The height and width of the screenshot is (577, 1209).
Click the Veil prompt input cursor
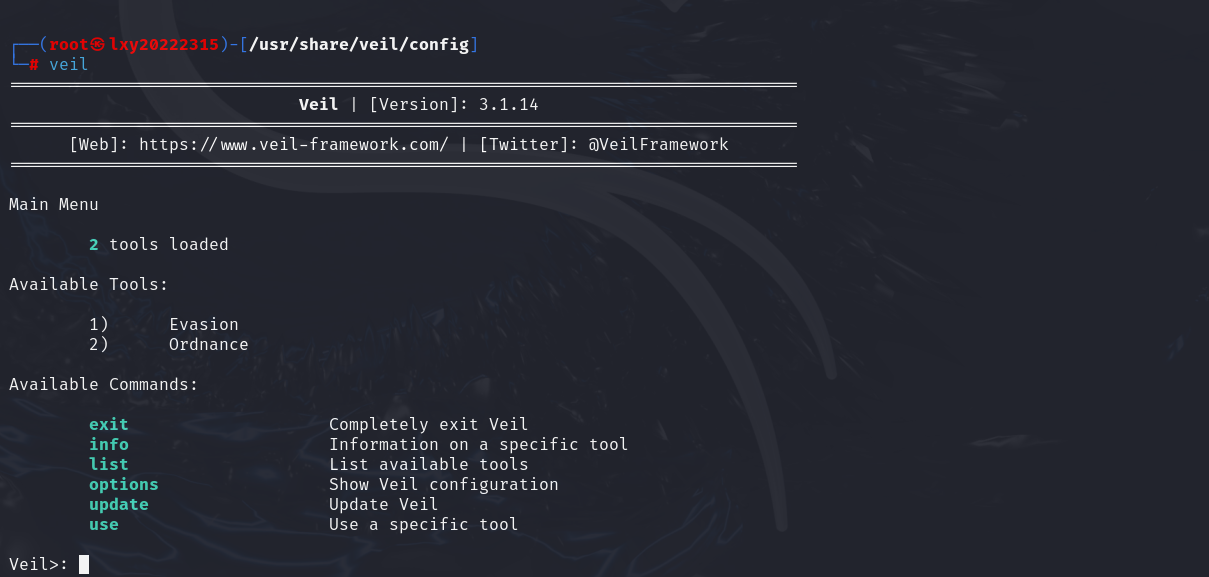84,564
